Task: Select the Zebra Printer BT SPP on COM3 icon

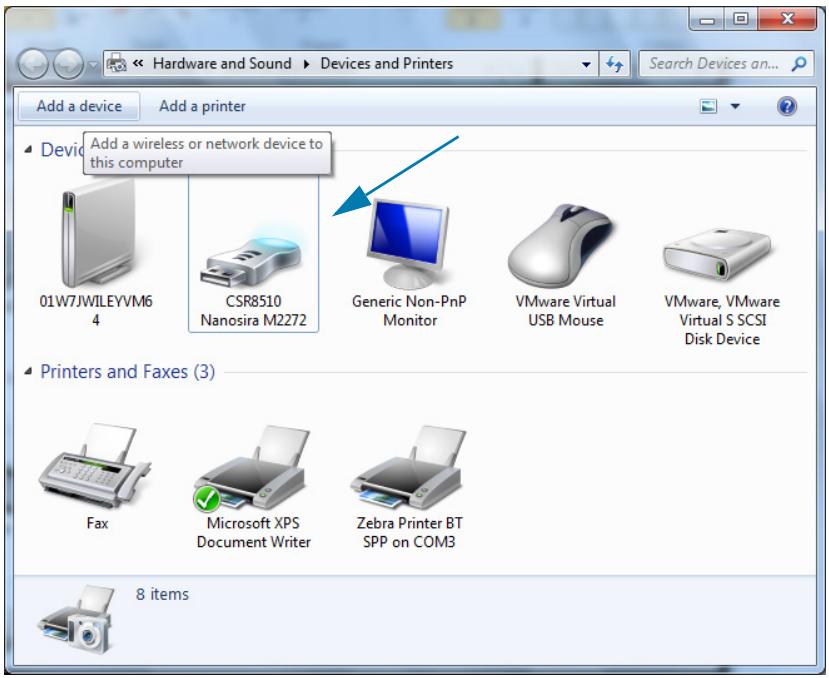Action: (408, 467)
